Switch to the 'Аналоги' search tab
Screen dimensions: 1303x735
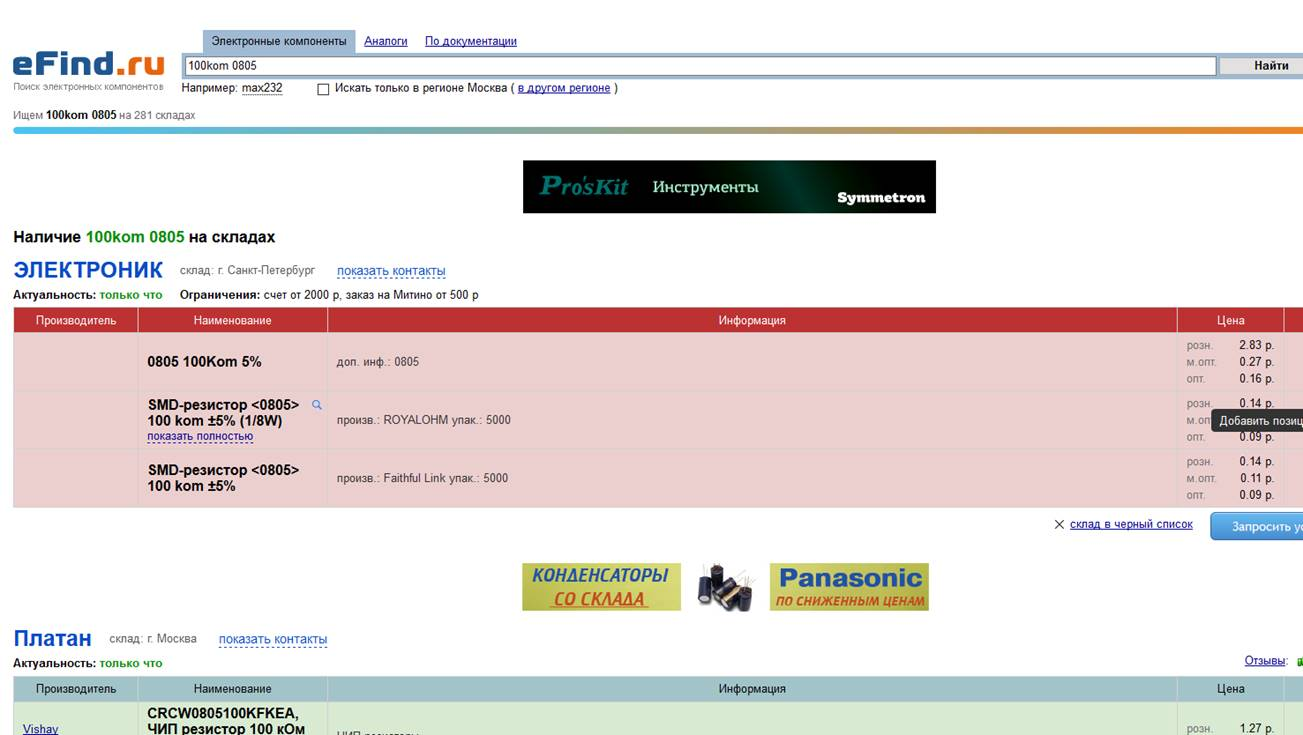(x=385, y=41)
